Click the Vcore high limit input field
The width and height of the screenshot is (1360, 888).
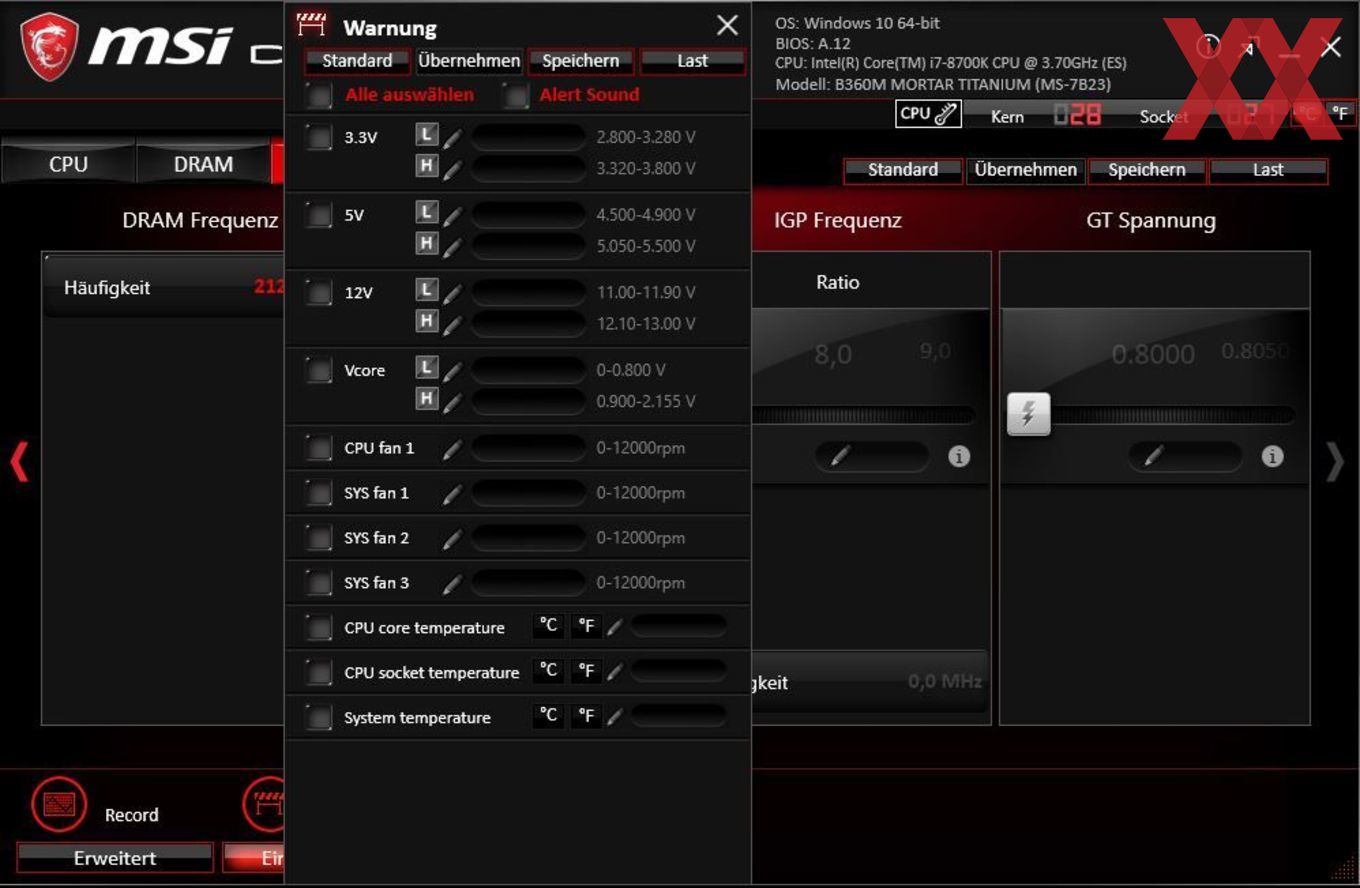click(529, 401)
